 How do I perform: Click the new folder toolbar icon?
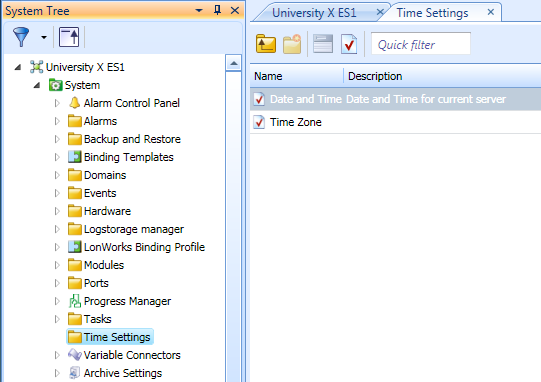[292, 44]
